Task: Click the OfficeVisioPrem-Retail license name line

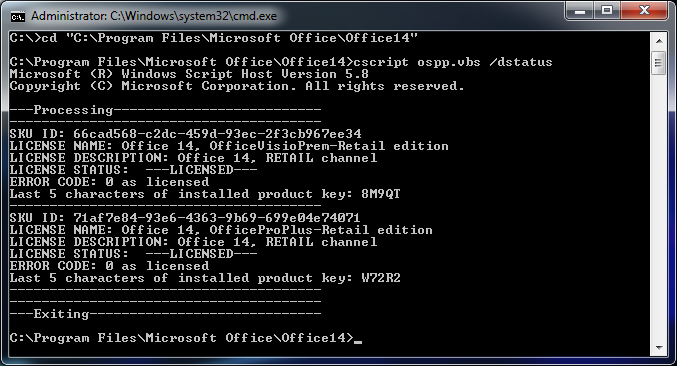Action: pyautogui.click(x=229, y=146)
